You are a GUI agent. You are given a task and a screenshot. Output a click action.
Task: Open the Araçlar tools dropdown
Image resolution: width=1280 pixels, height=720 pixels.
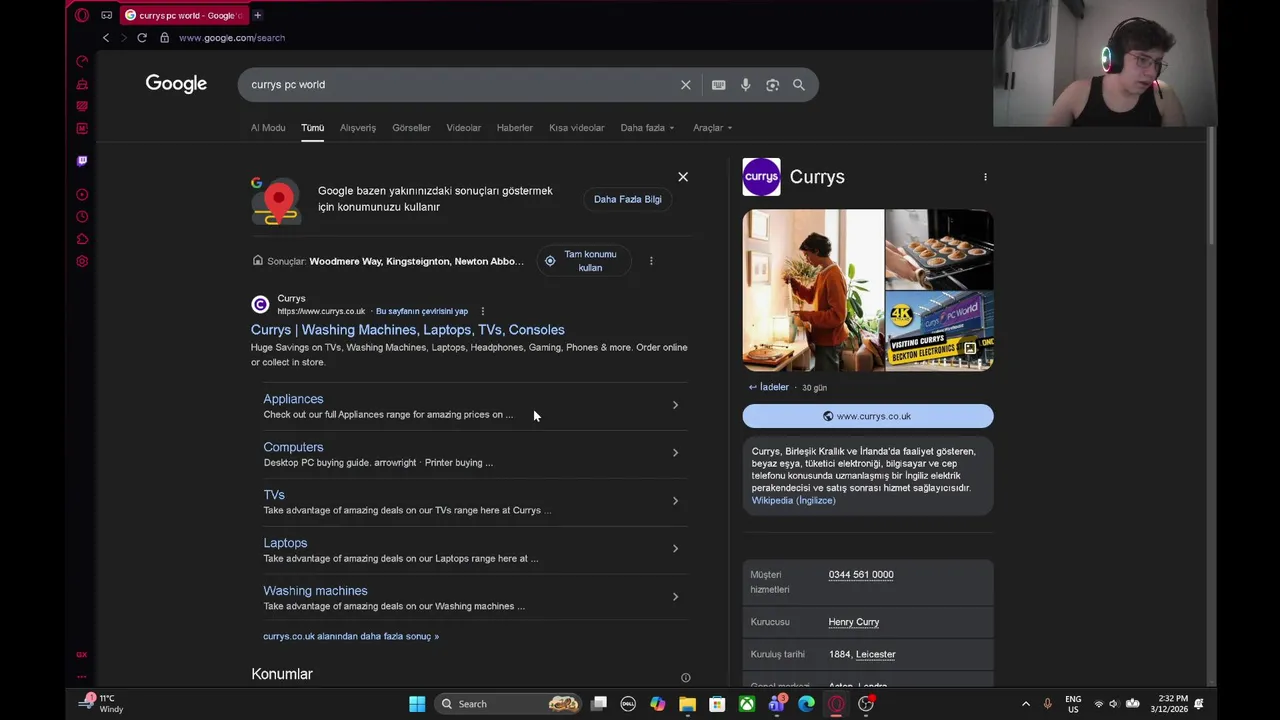pos(713,128)
